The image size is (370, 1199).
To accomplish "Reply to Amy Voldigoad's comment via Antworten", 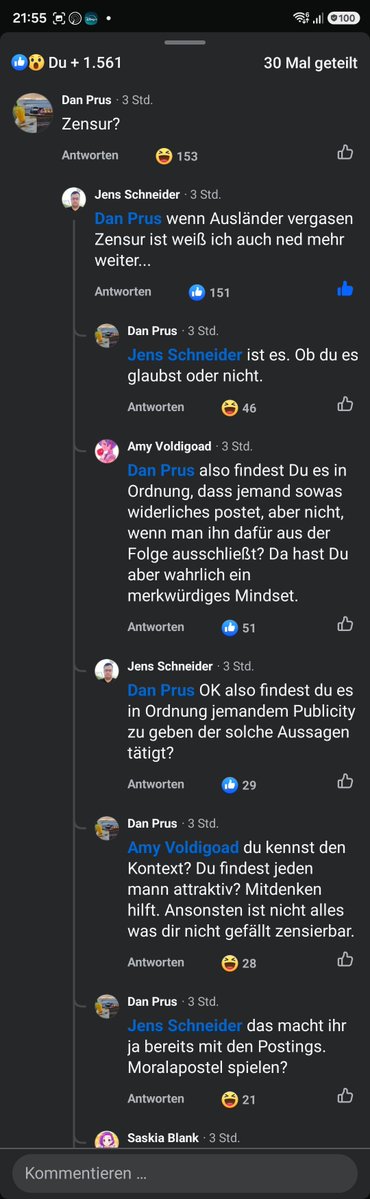I will pos(156,627).
